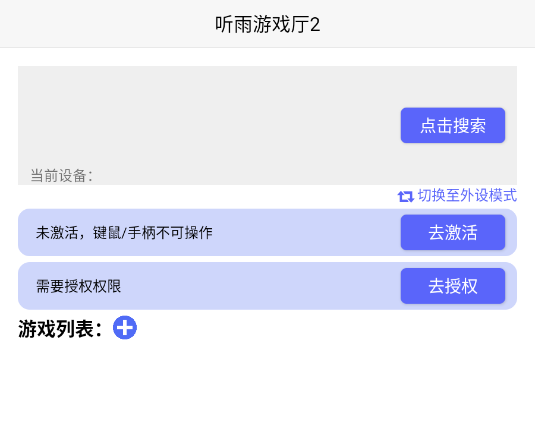This screenshot has width=535, height=438.
Task: Add a new game with circular plus
Action: pos(125,327)
